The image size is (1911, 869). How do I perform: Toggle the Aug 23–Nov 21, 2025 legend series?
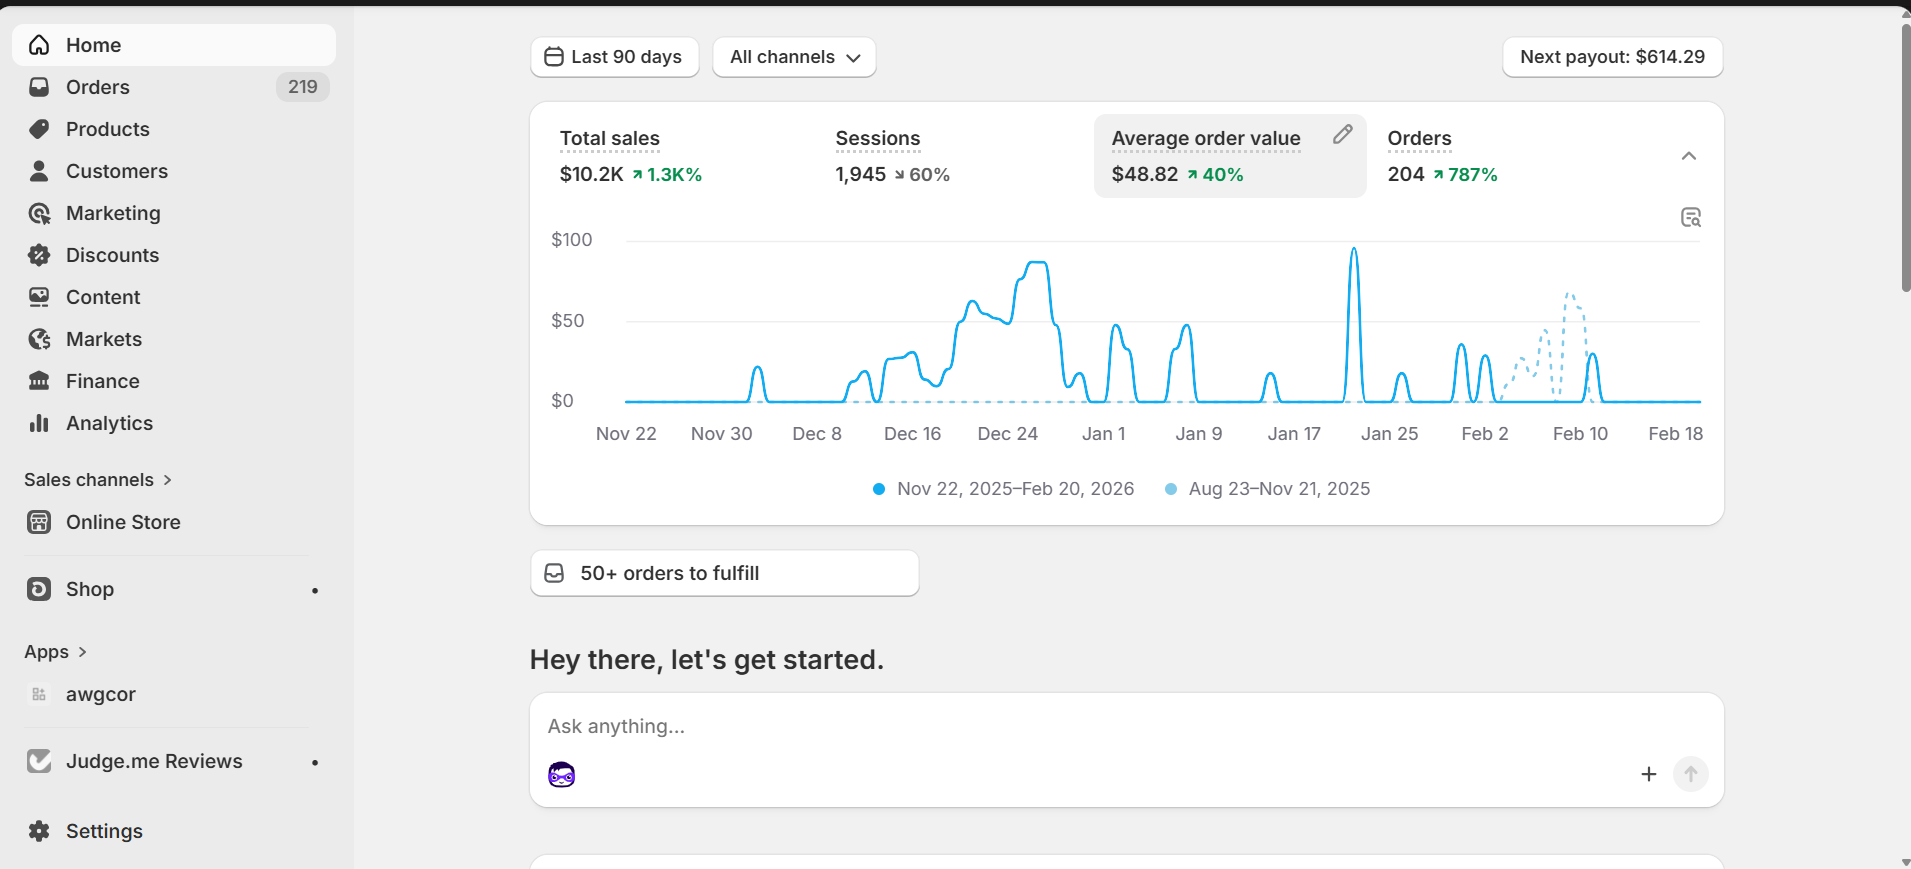pos(1268,489)
